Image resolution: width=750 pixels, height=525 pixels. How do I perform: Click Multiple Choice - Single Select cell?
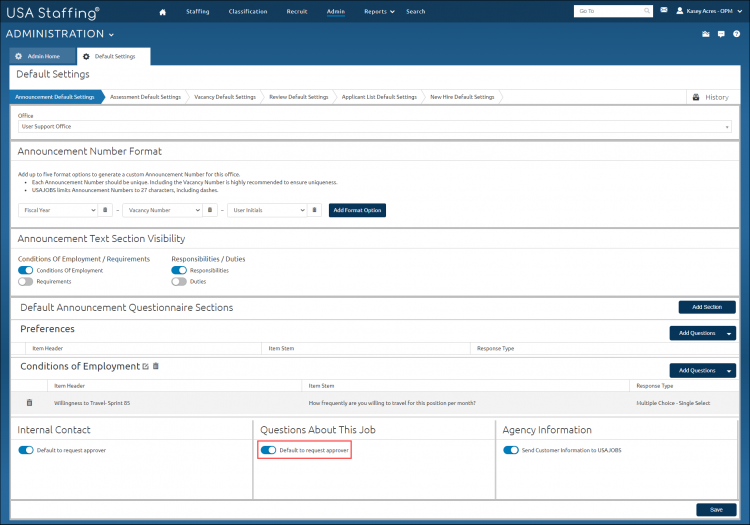click(673, 403)
